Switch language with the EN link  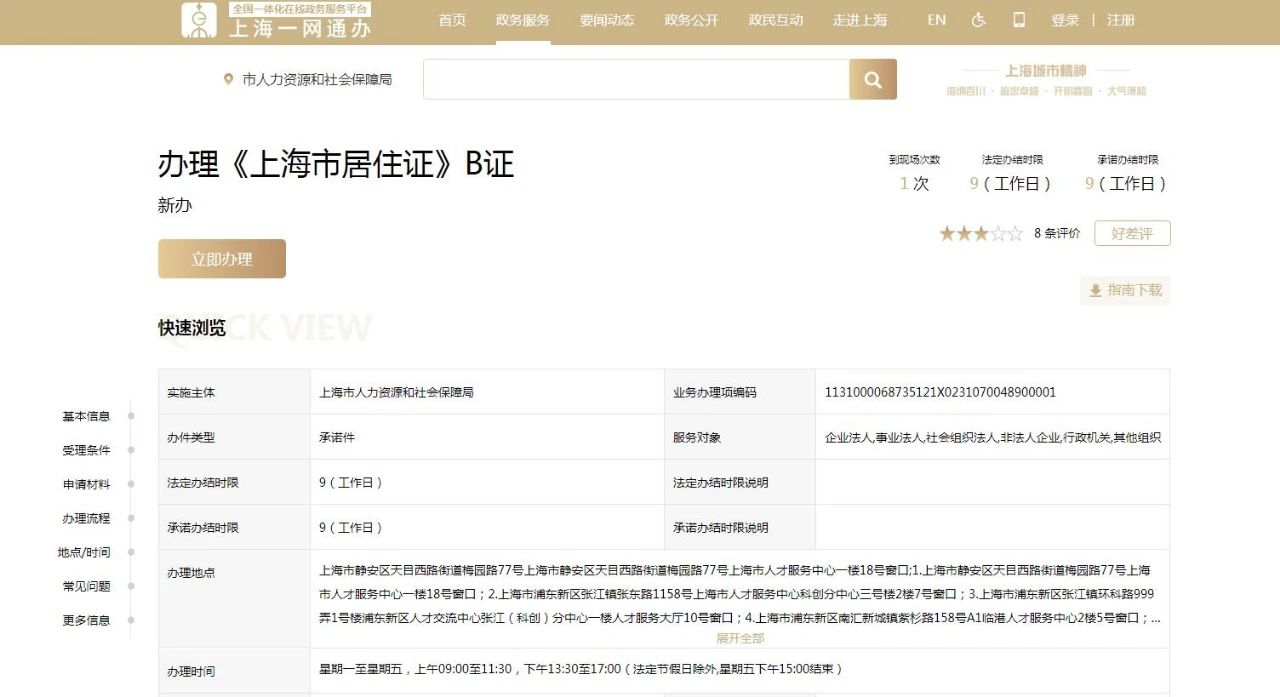937,20
